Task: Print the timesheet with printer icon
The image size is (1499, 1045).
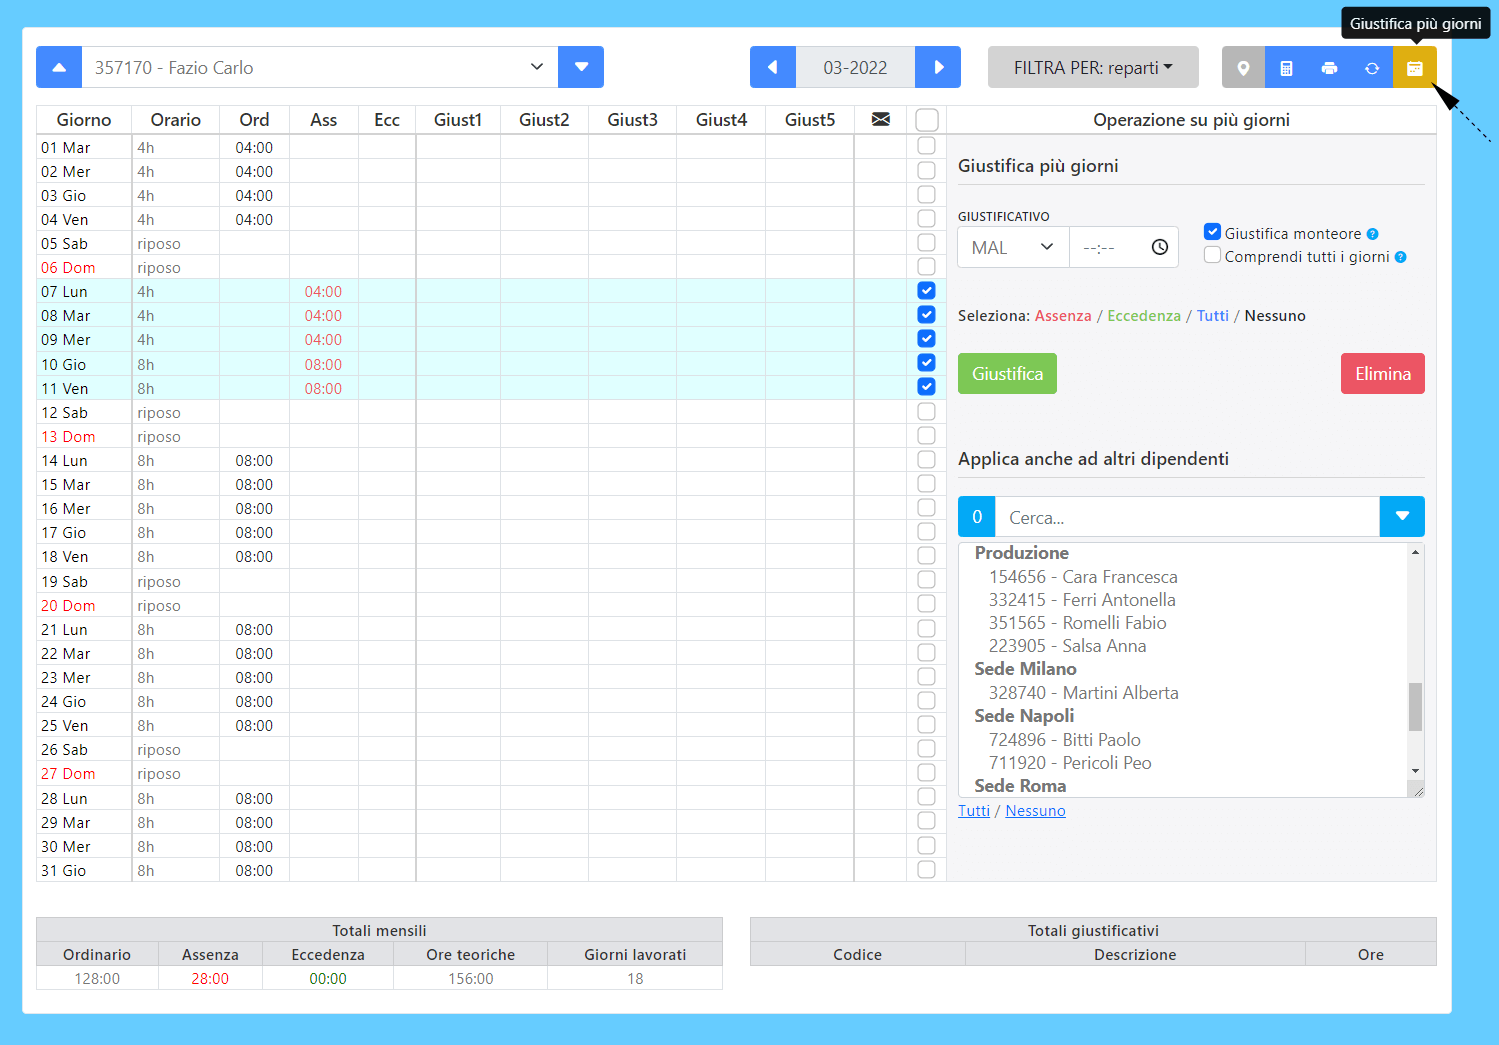Action: [1329, 68]
